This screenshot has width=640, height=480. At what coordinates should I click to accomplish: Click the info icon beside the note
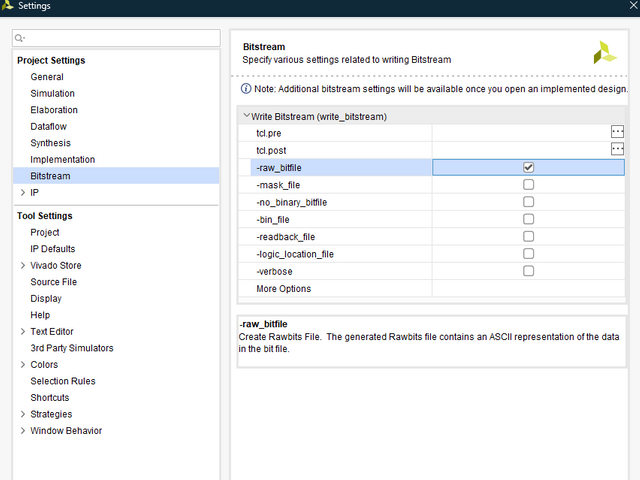tap(232, 89)
